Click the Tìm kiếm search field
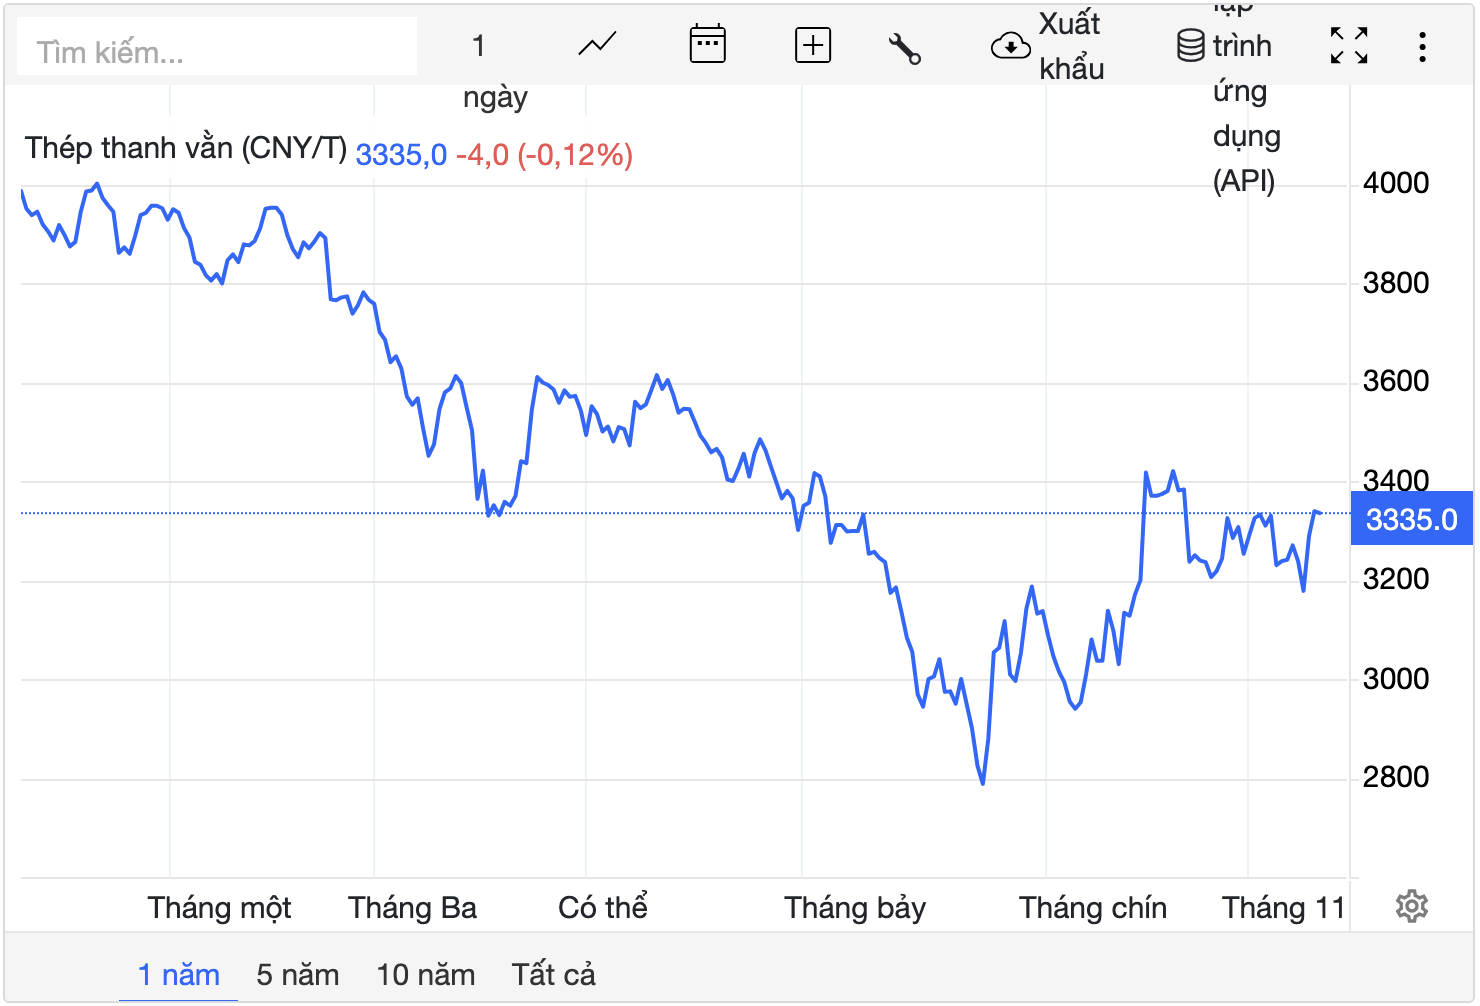 click(217, 52)
